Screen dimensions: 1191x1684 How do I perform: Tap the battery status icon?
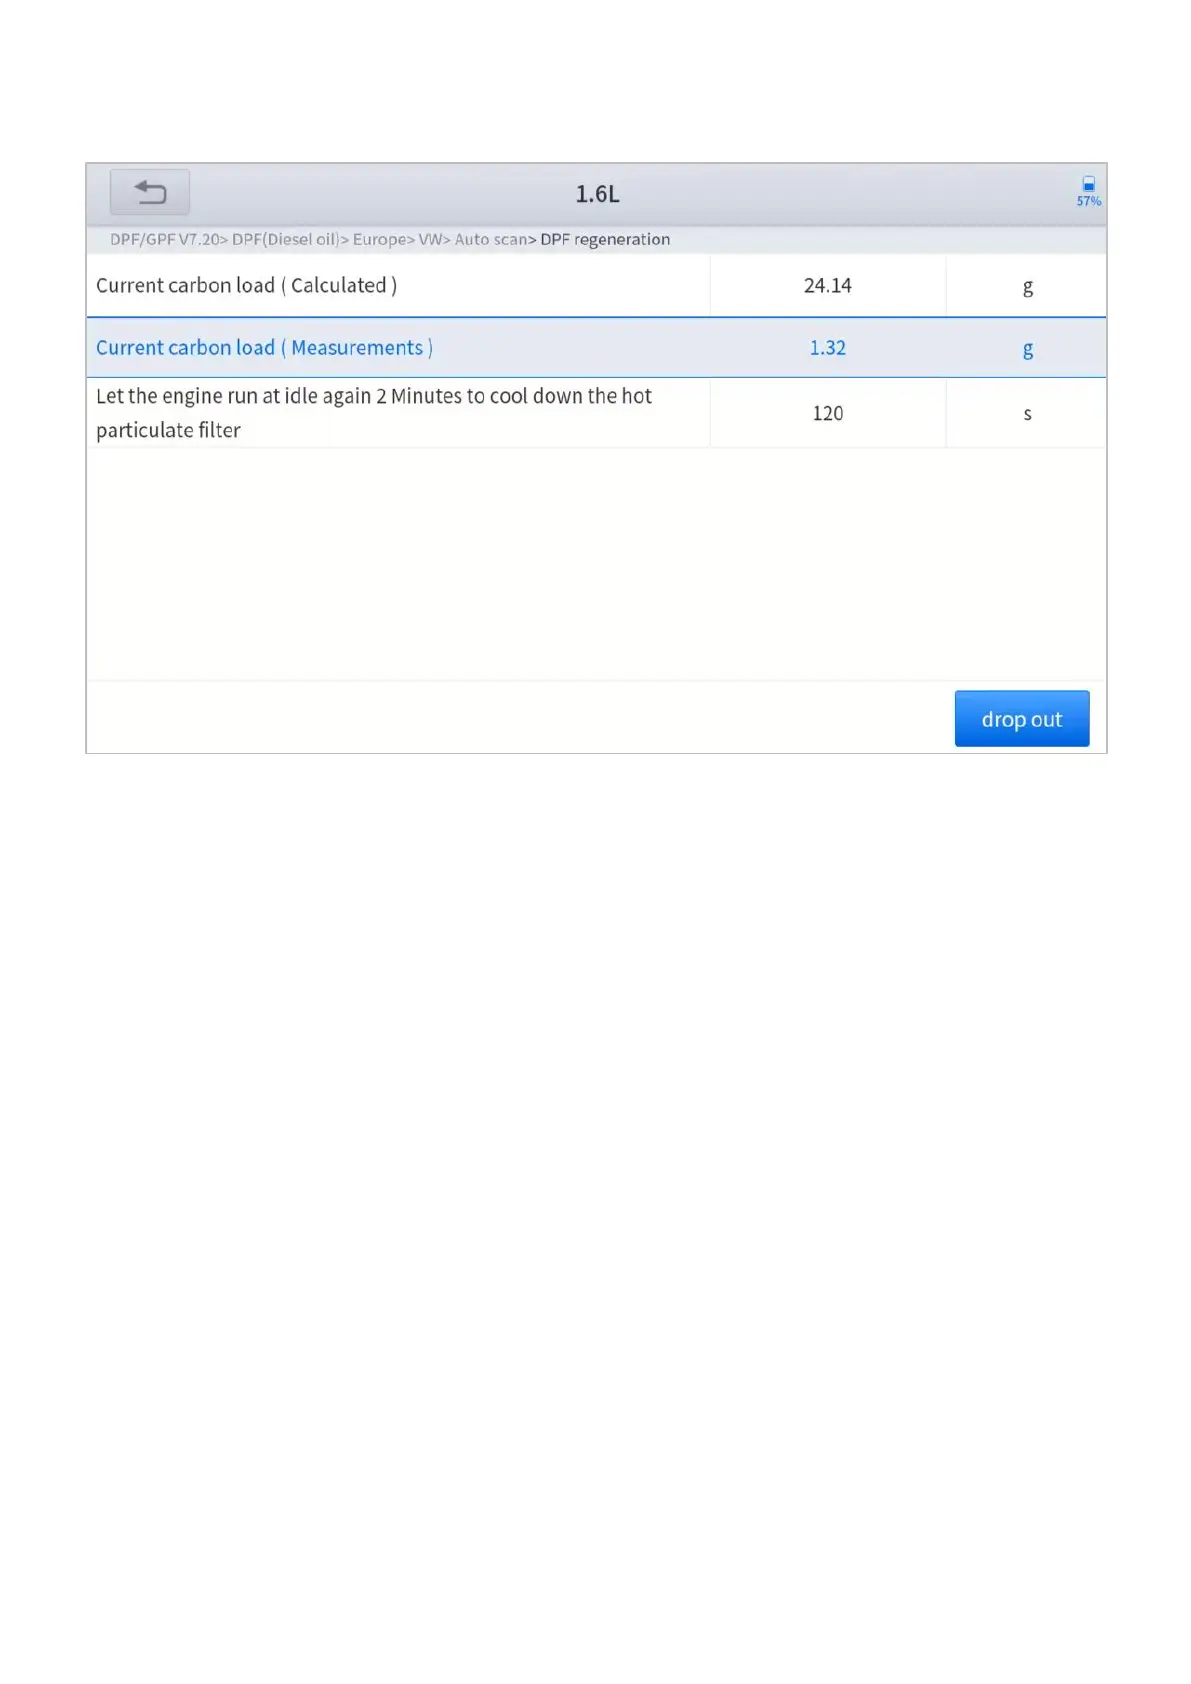click(x=1088, y=184)
